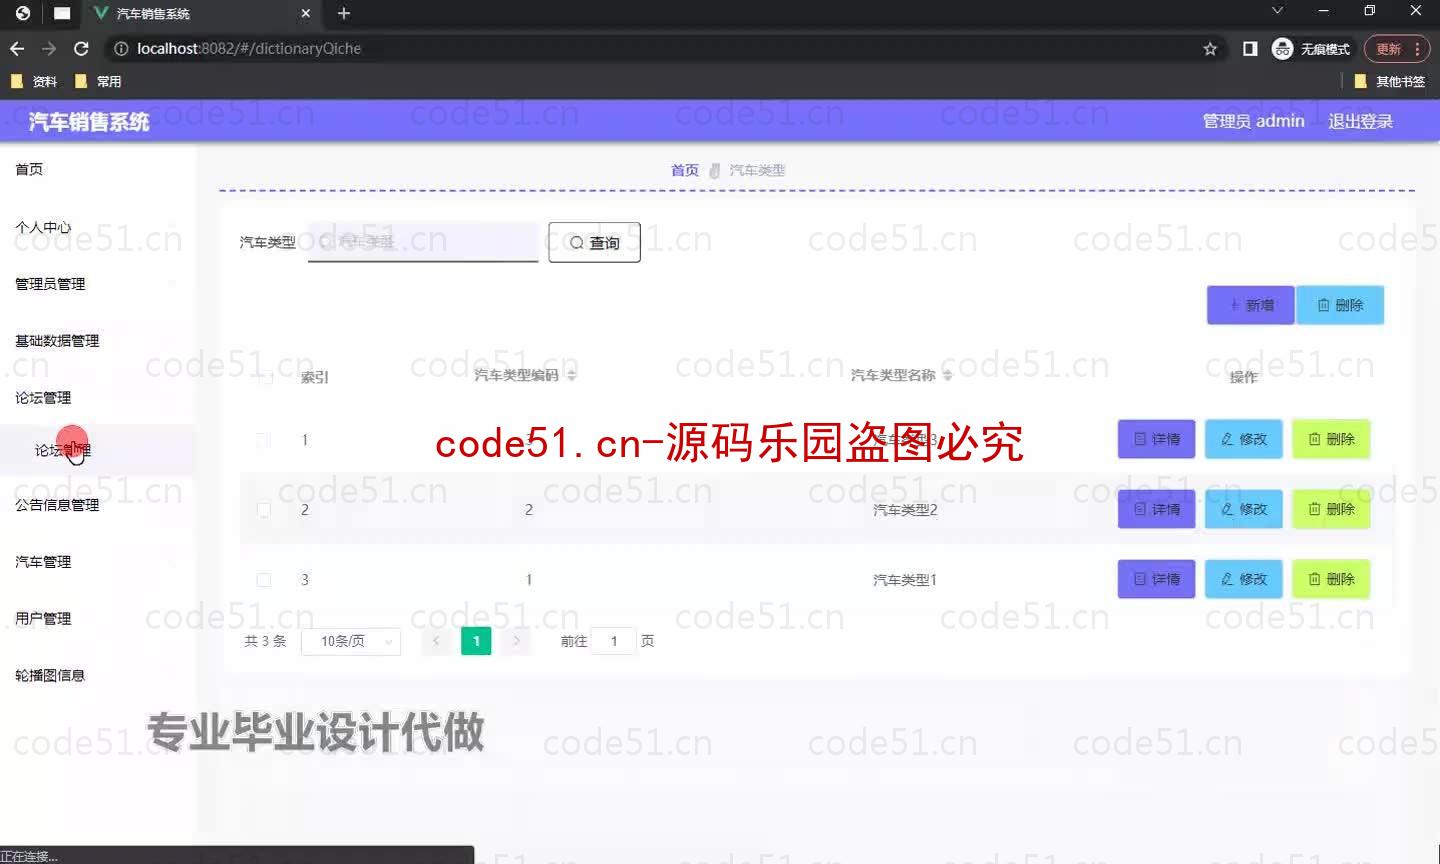Screen dimensions: 1440x864
Task: Open the 常用 bookmarks folder
Action: tap(98, 81)
